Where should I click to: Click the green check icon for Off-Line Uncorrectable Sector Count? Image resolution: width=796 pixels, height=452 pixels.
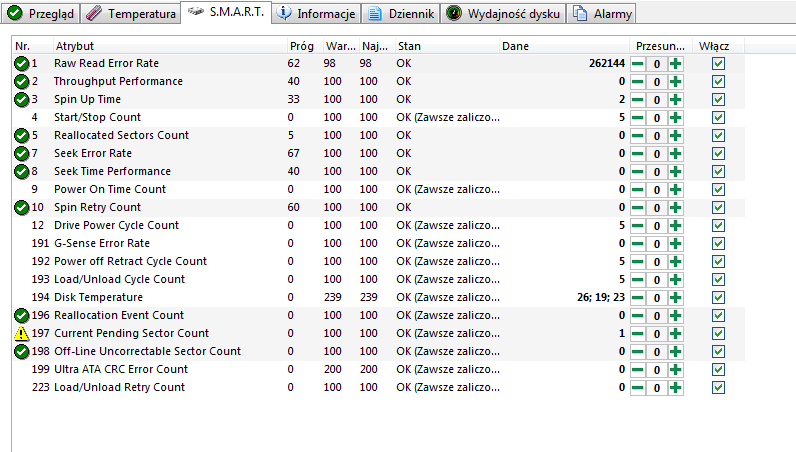(21, 351)
